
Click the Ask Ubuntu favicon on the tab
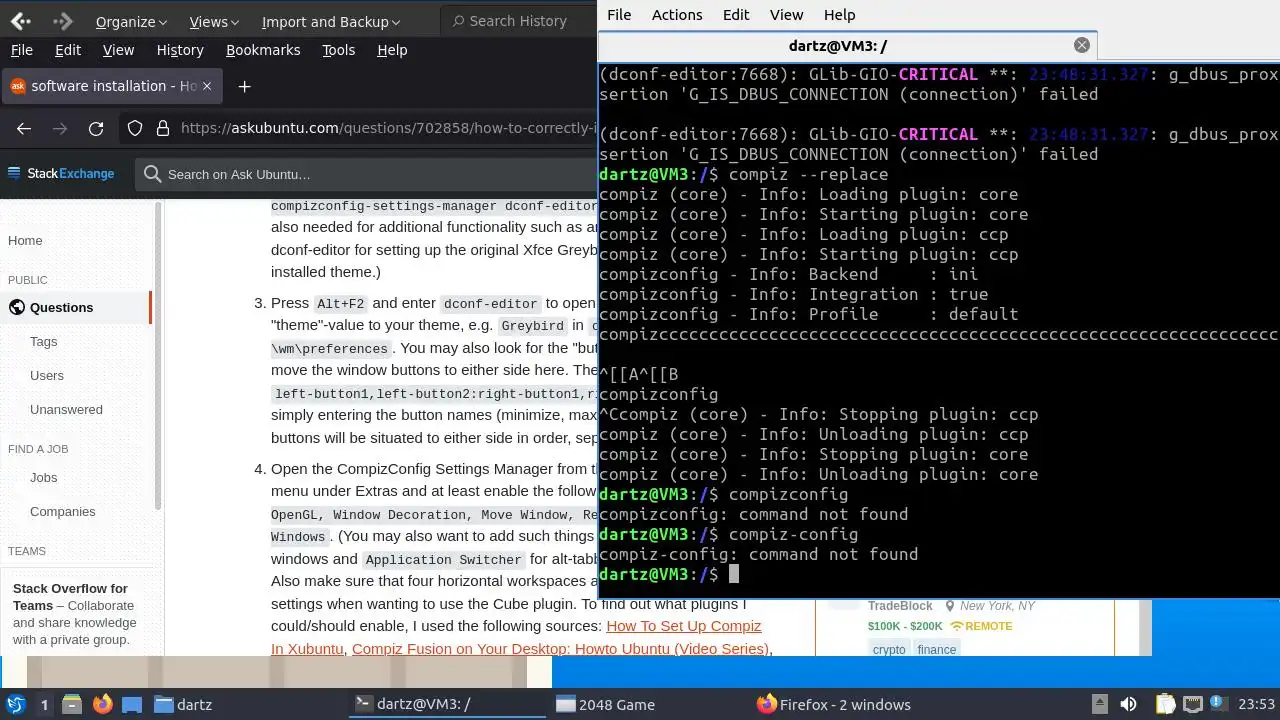click(17, 86)
